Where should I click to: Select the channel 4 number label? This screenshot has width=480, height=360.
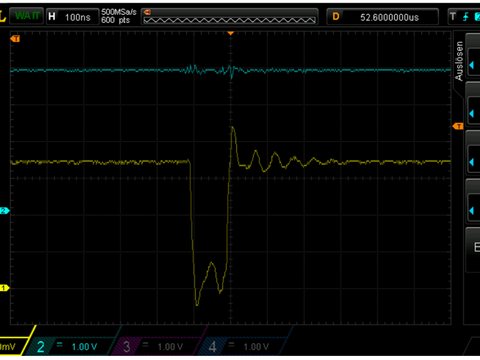pyautogui.click(x=213, y=347)
